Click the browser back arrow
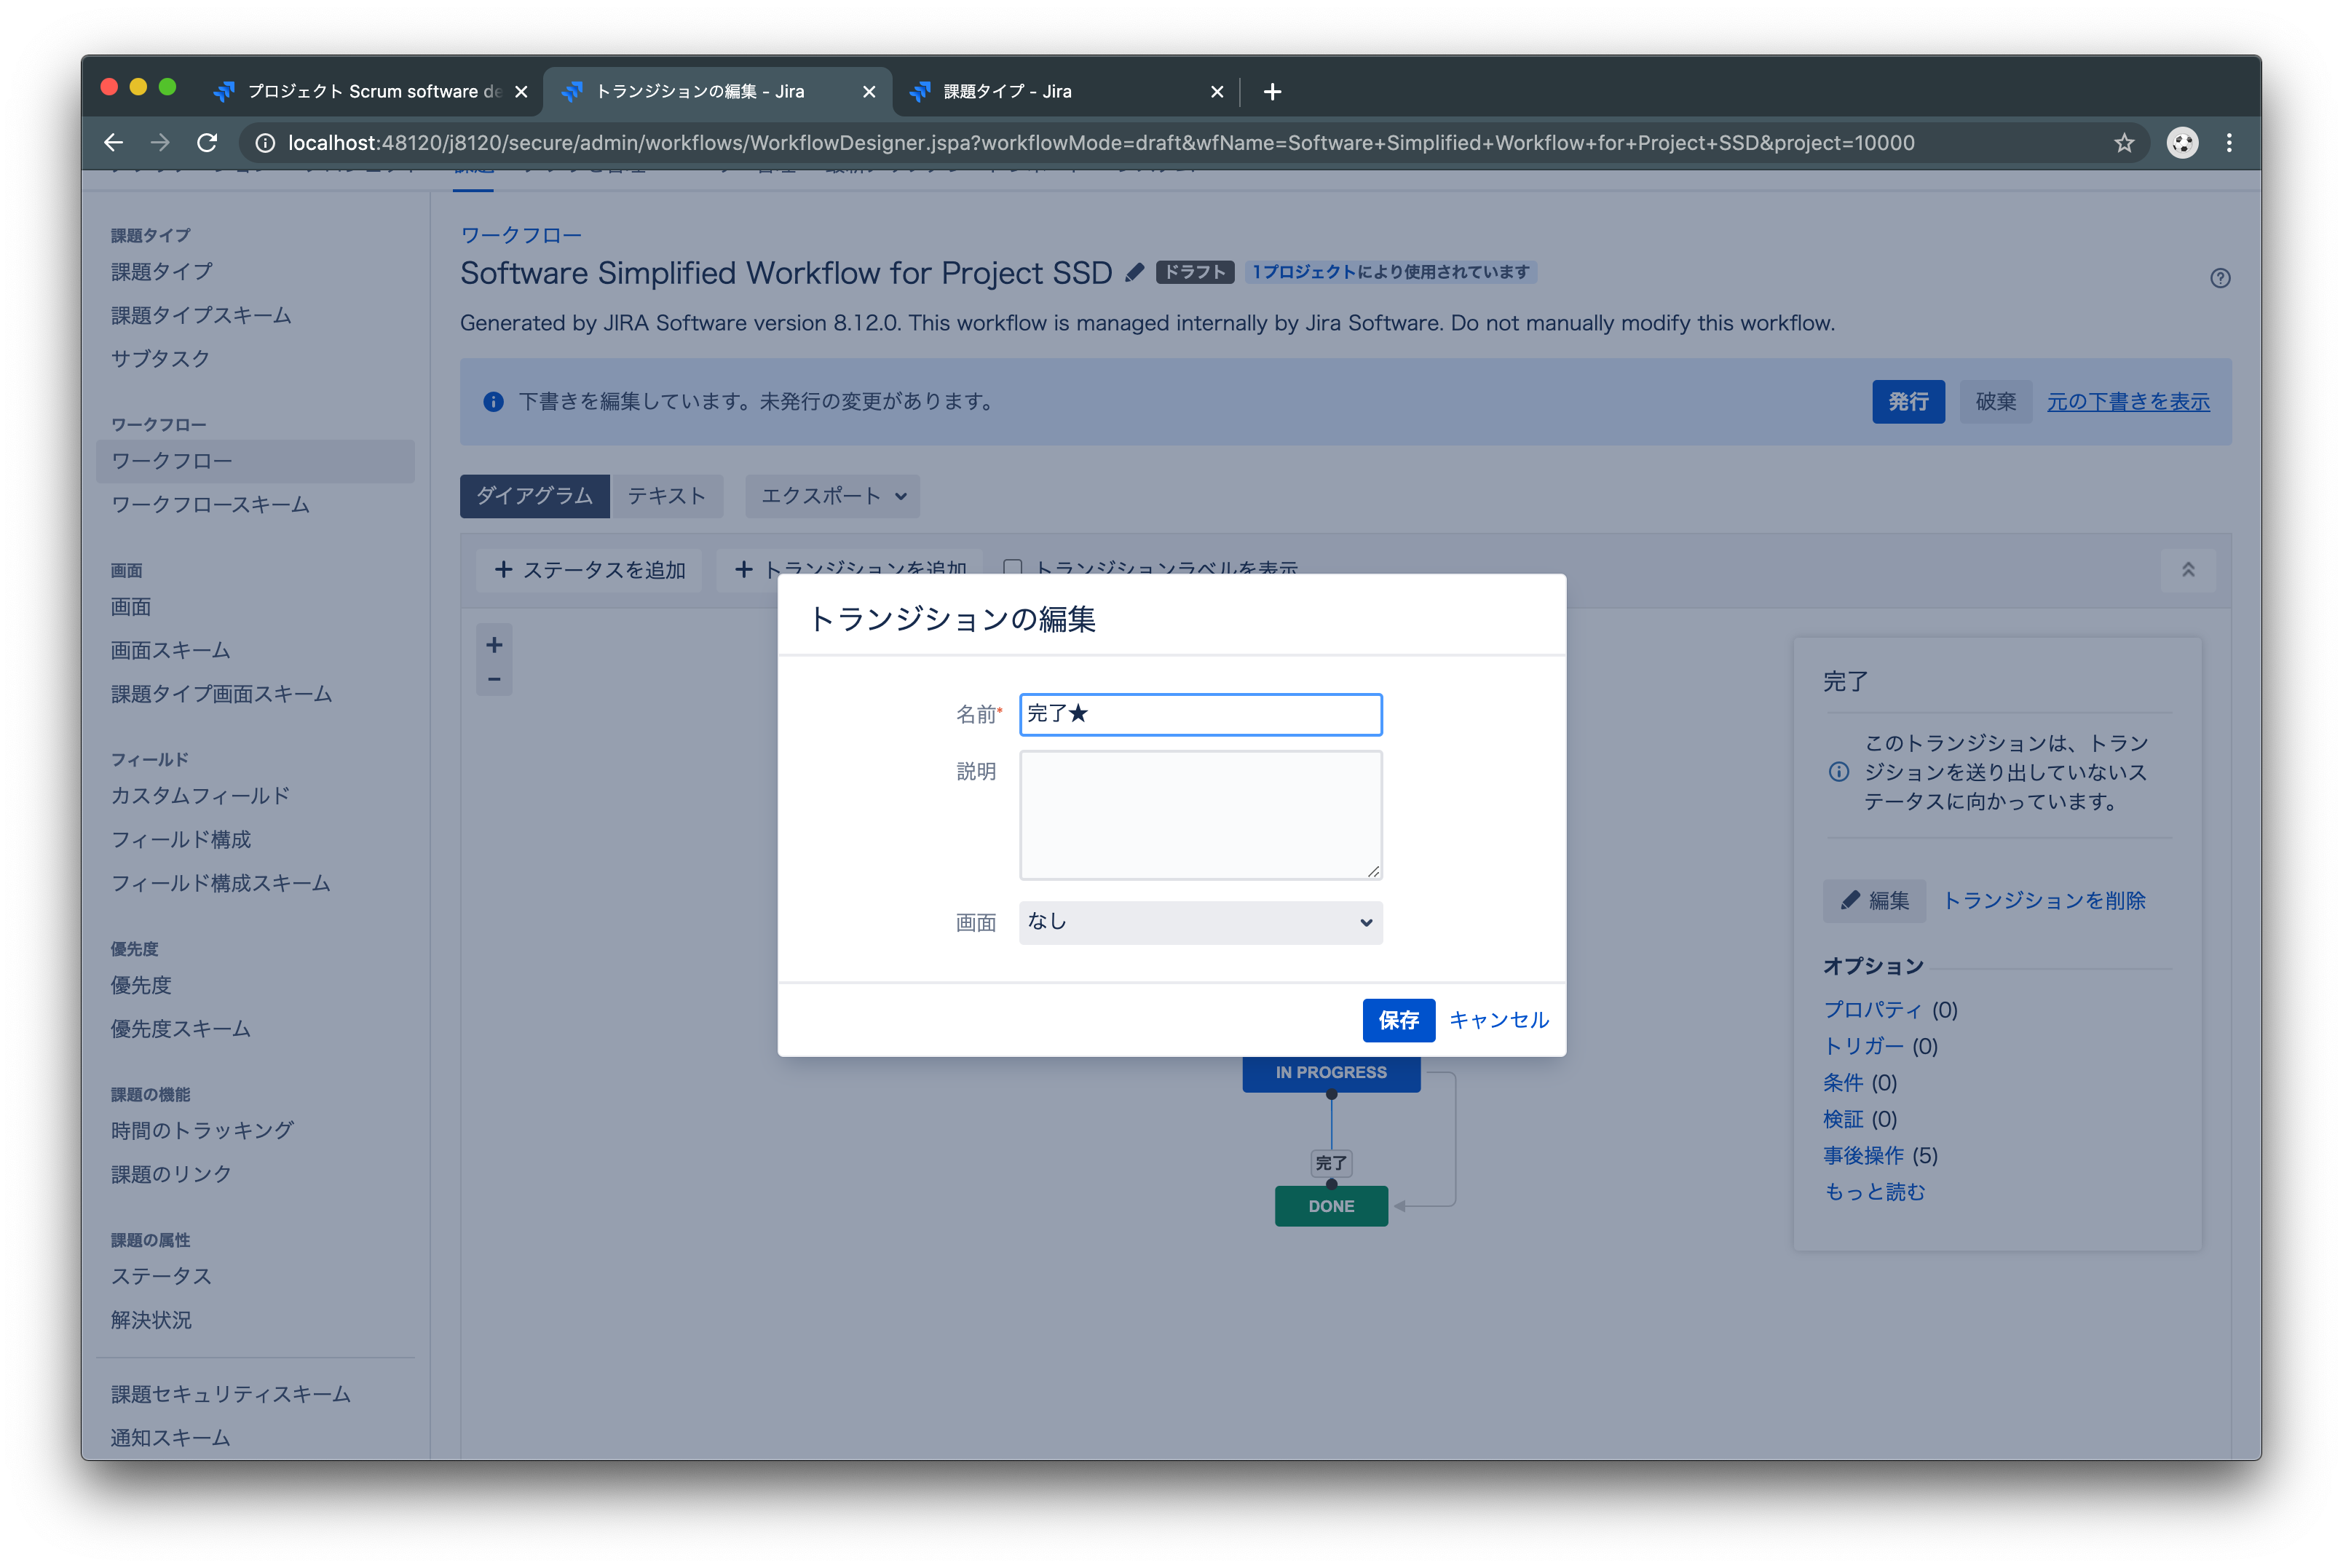The image size is (2343, 1568). (x=113, y=143)
